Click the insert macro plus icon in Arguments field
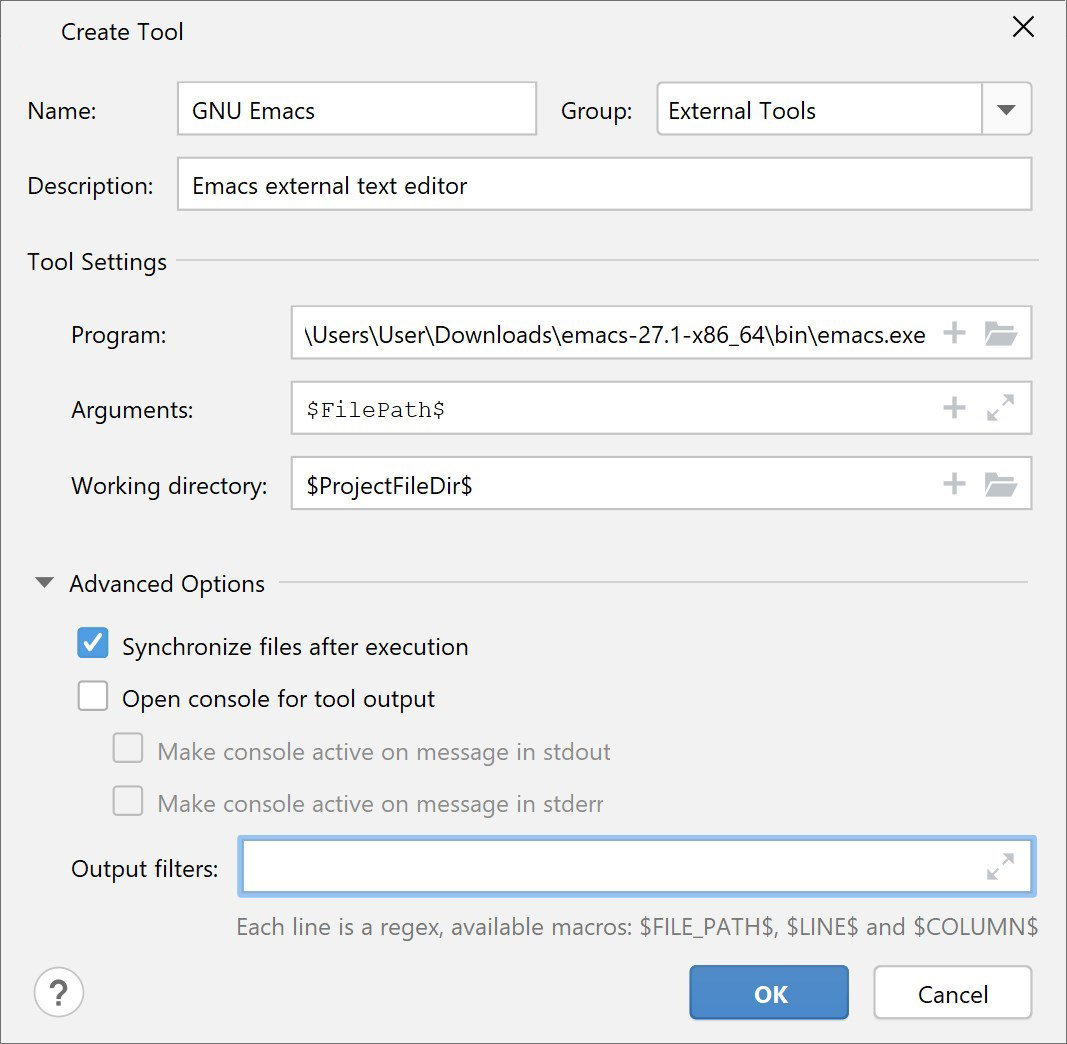Image resolution: width=1067 pixels, height=1044 pixels. 954,408
